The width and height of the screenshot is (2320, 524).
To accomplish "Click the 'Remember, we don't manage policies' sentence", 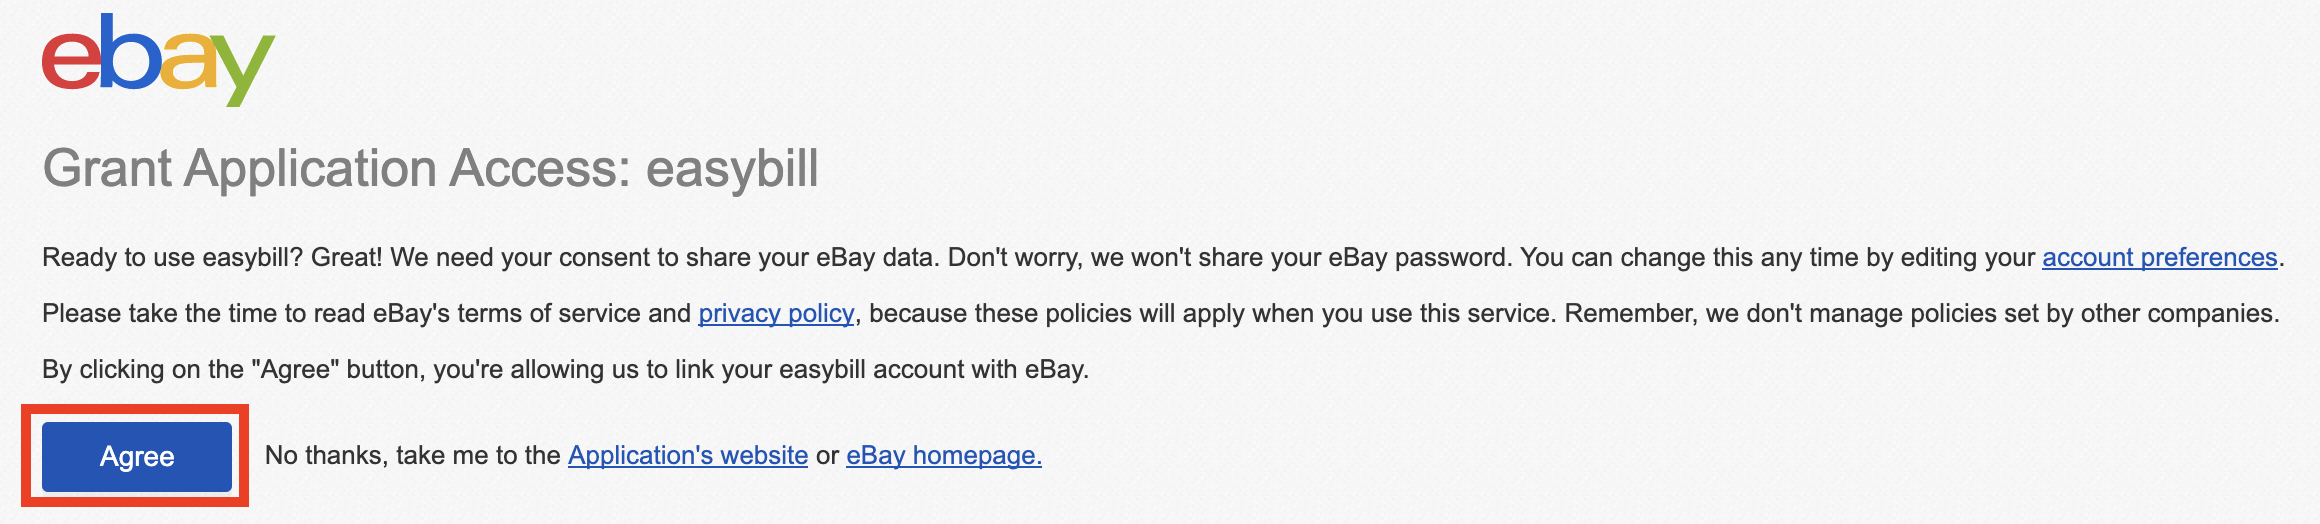I will click(1922, 314).
